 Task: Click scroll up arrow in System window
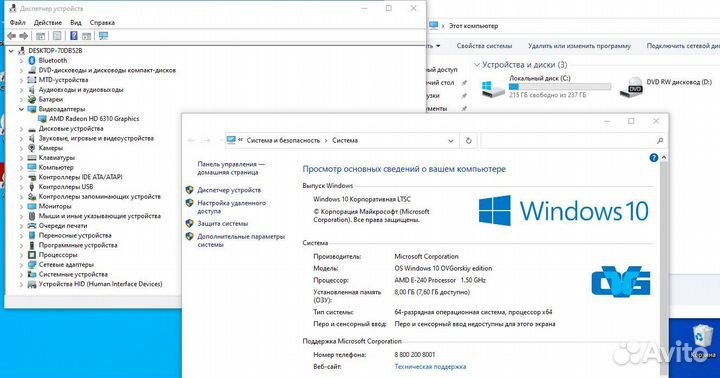click(664, 158)
